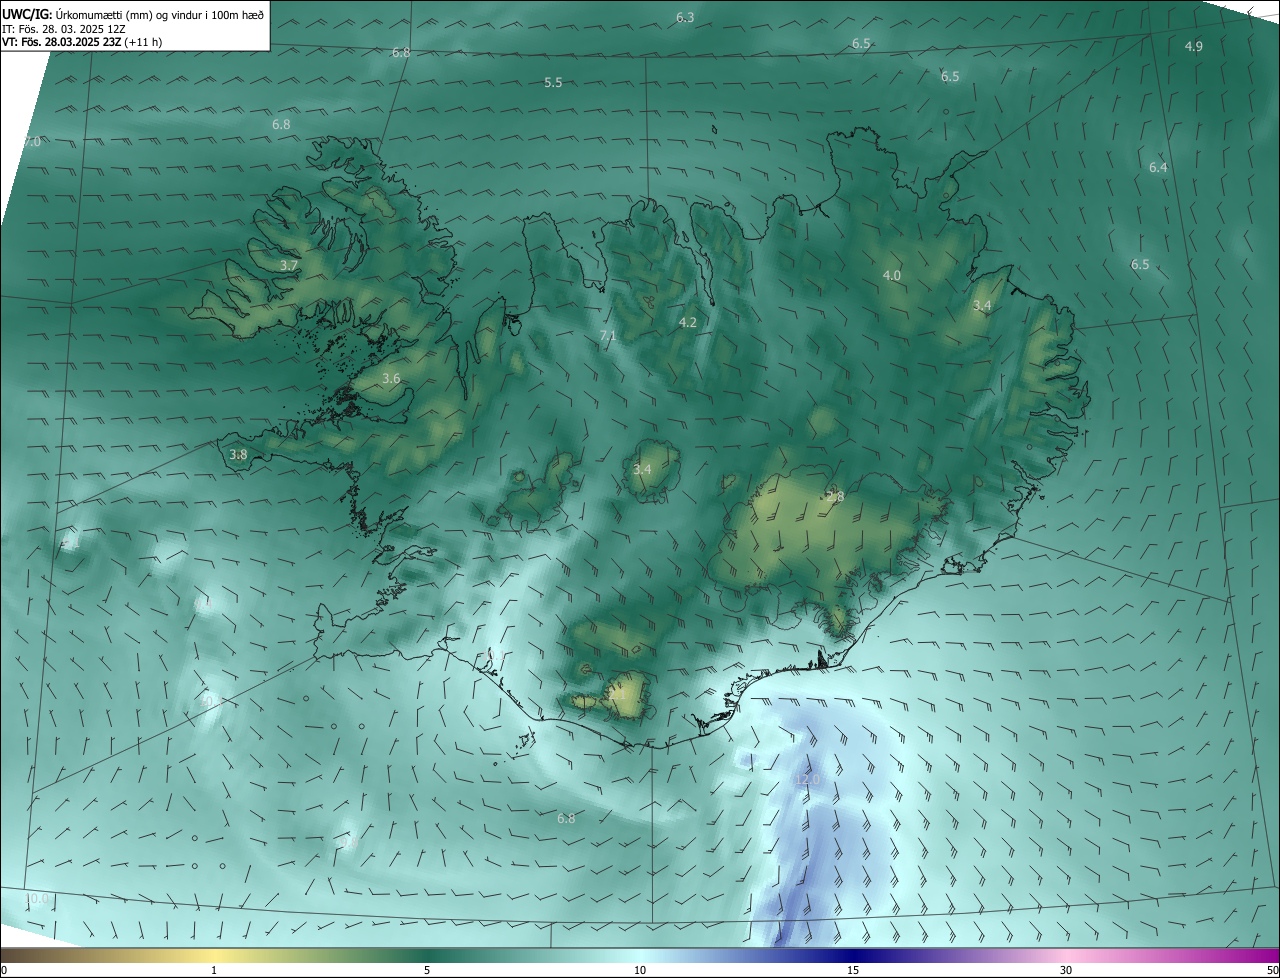Click the init time 'IT: Fös. 28. 03. 2025 12Z'
Image resolution: width=1280 pixels, height=978 pixels.
(64, 29)
